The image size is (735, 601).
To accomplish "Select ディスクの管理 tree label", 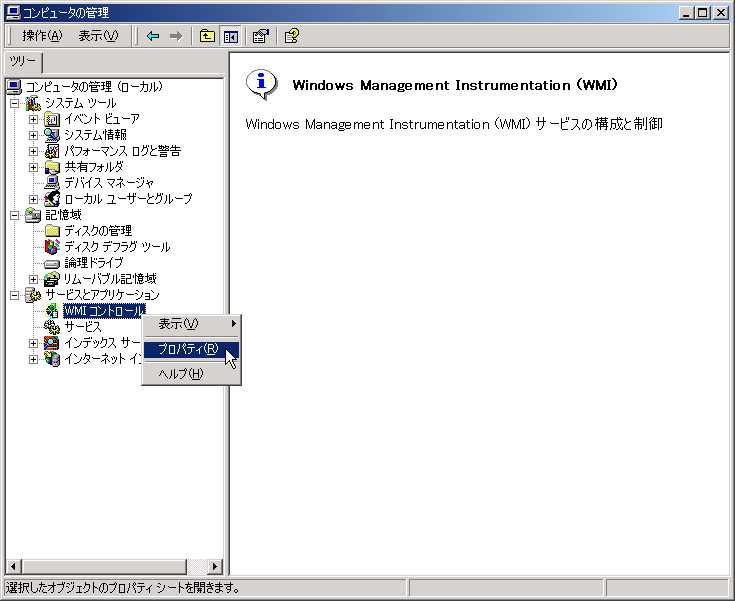I will (98, 231).
